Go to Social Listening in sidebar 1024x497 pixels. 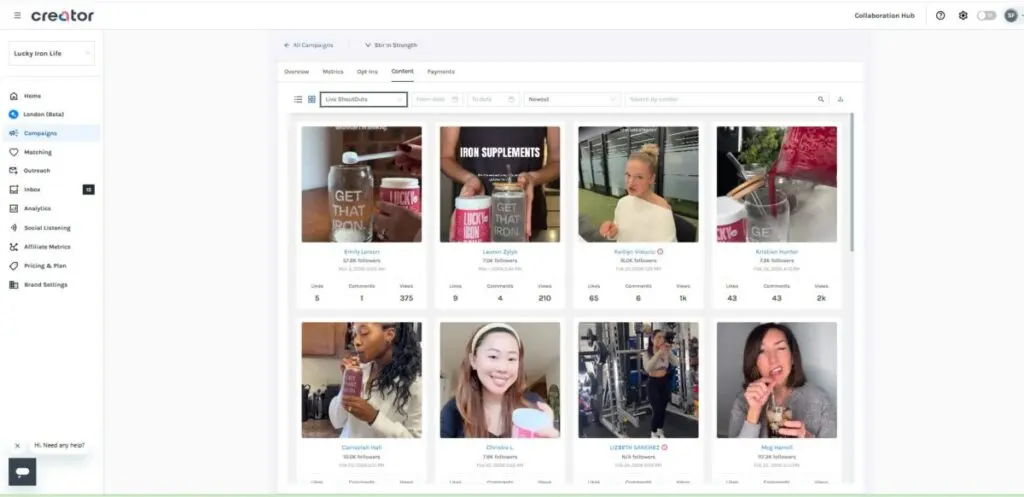coord(46,227)
